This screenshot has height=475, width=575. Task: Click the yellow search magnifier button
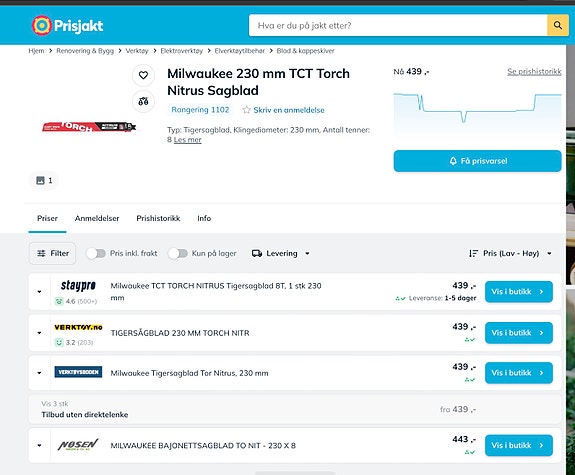558,25
